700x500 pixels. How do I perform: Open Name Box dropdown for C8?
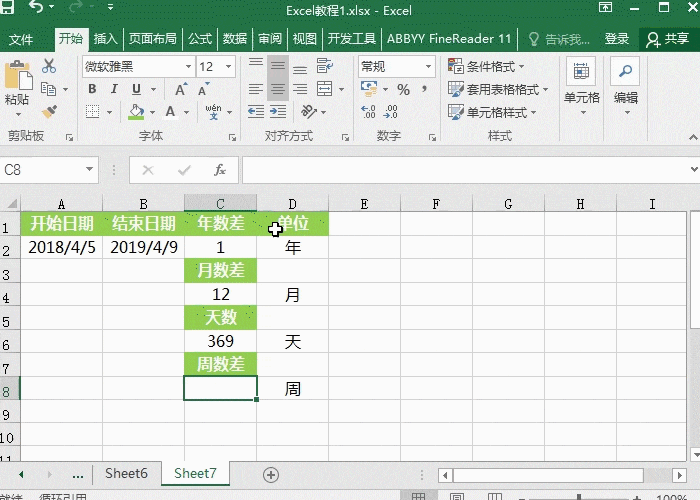point(89,170)
